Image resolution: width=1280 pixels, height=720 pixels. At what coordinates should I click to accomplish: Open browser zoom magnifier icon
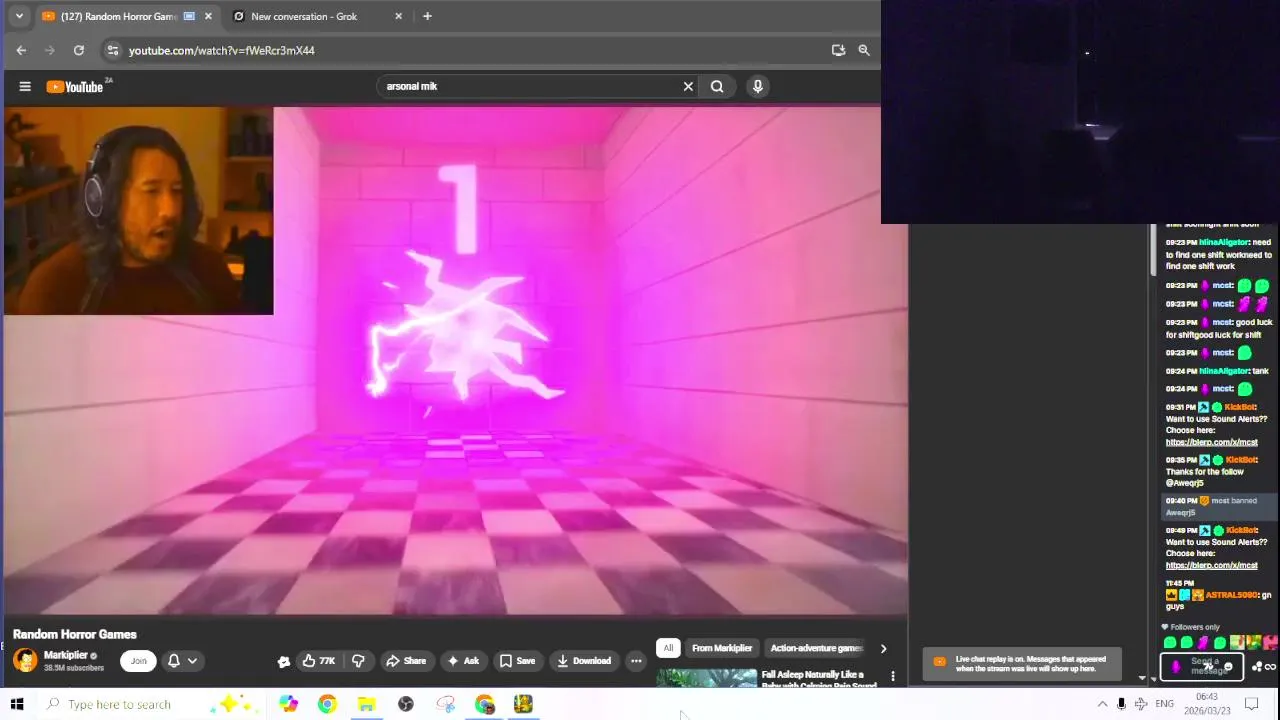[864, 50]
